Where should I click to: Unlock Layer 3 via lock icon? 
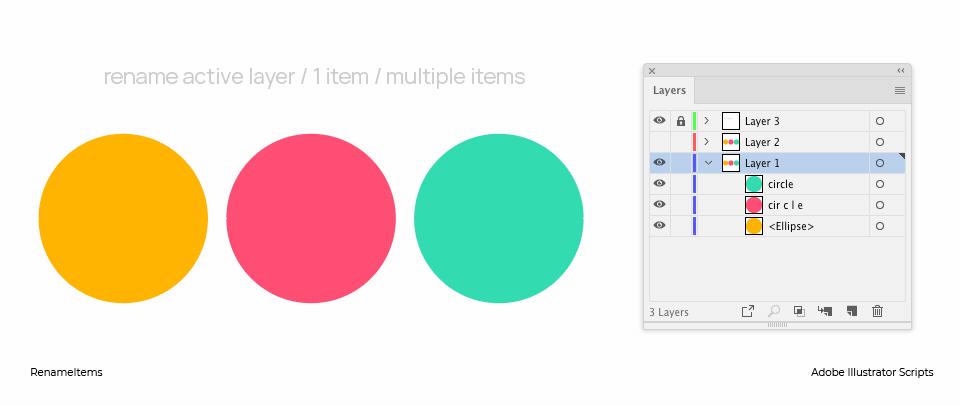point(681,121)
